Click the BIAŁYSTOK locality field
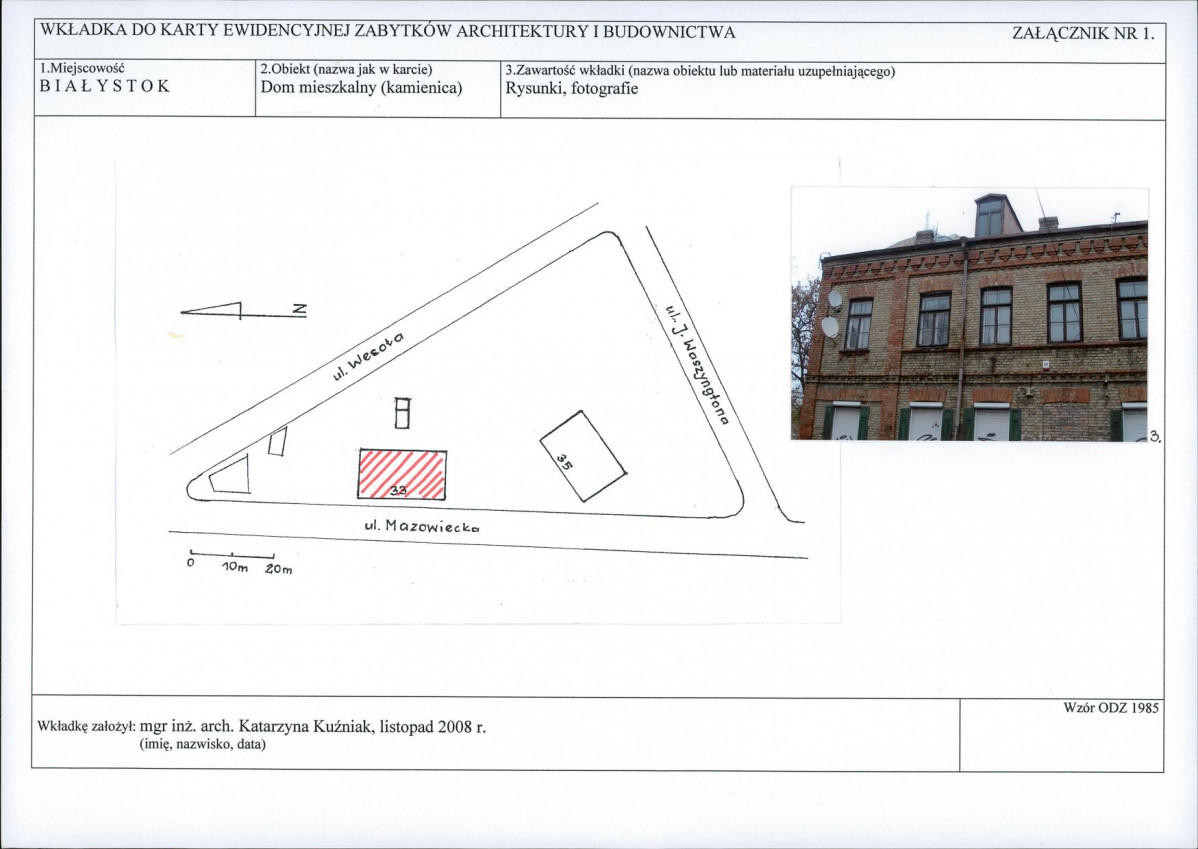 click(105, 86)
